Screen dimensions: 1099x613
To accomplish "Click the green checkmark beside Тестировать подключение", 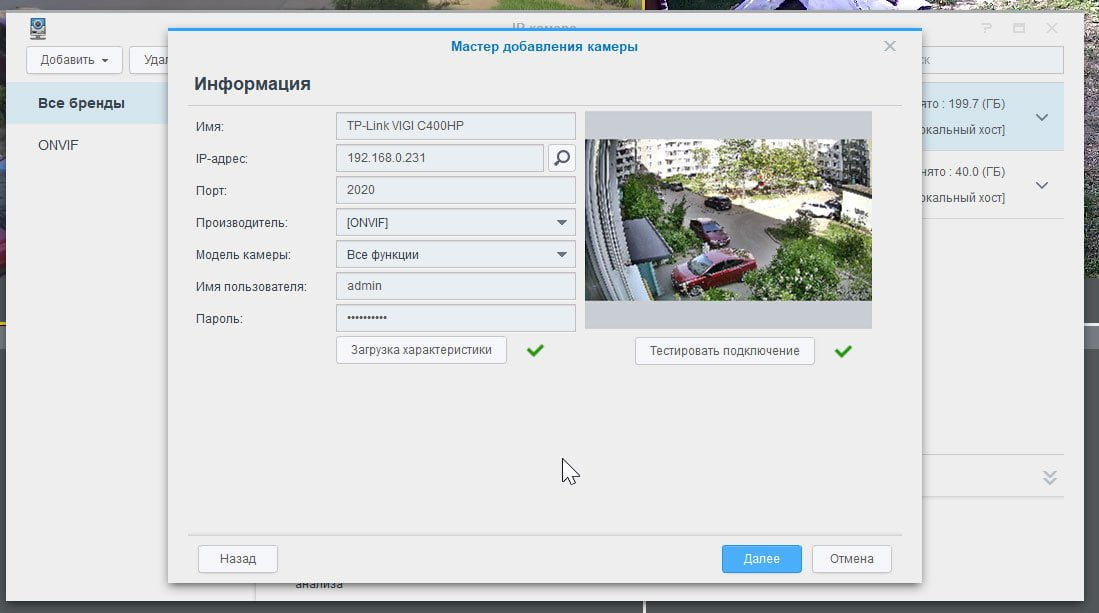I will click(843, 351).
